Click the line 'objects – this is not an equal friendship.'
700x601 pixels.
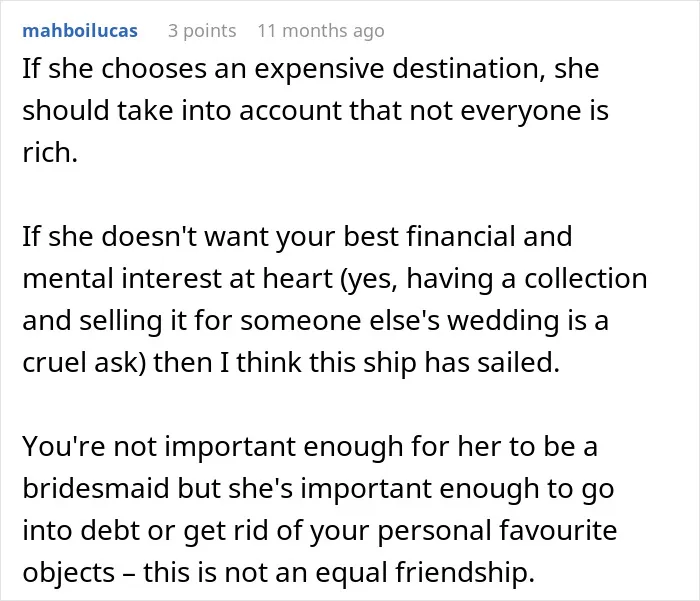(x=279, y=572)
